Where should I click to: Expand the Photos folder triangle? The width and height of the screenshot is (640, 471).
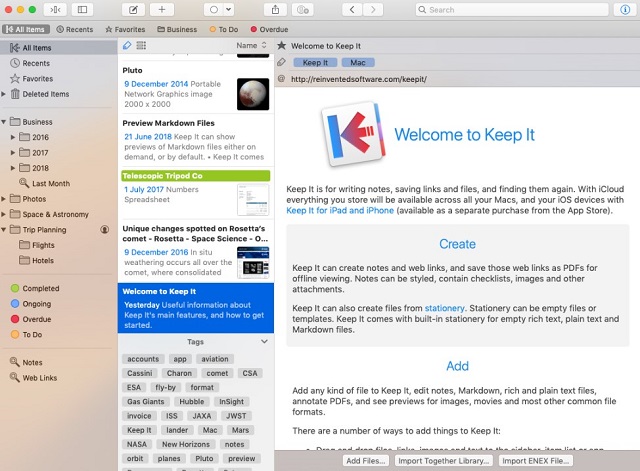pyautogui.click(x=4, y=199)
